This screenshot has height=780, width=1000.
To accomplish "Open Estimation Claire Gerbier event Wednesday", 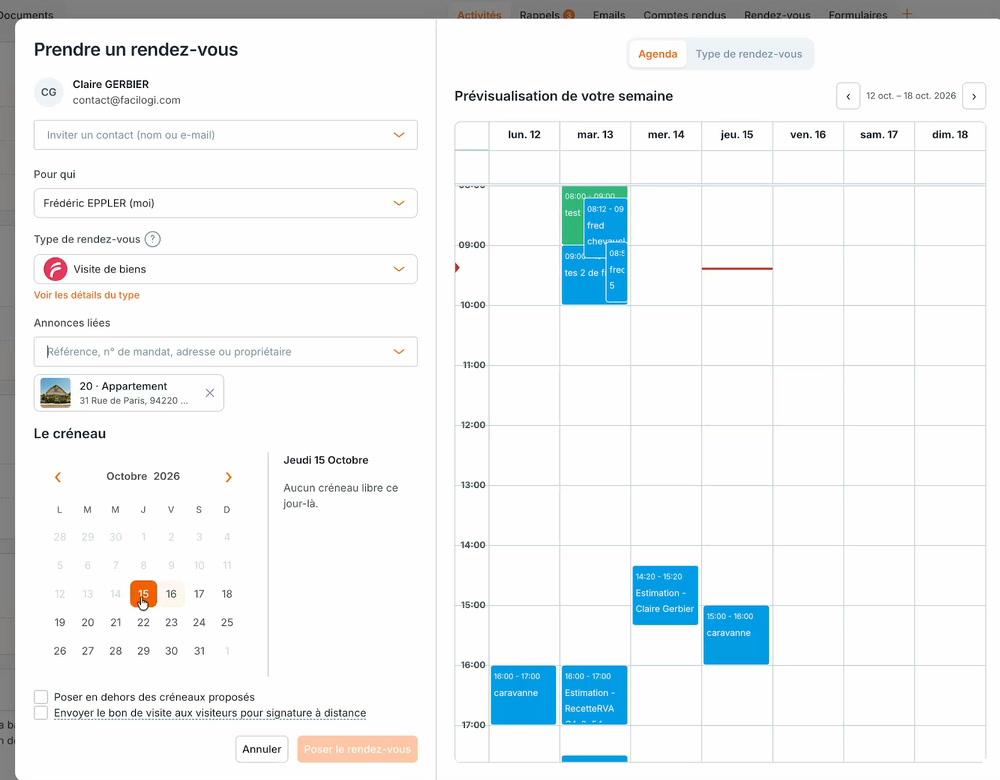I will [x=665, y=595].
